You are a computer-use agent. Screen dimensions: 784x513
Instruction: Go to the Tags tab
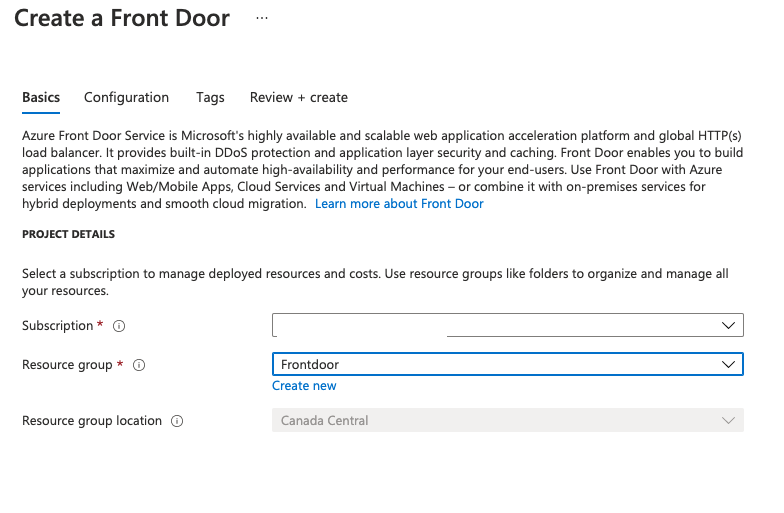point(210,97)
